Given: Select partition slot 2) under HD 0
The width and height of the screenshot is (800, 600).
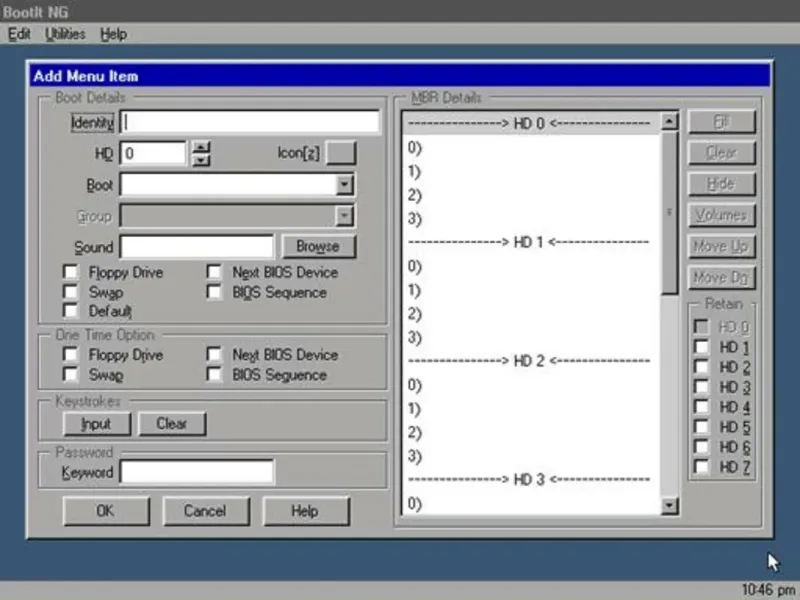Looking at the screenshot, I should pos(531,195).
